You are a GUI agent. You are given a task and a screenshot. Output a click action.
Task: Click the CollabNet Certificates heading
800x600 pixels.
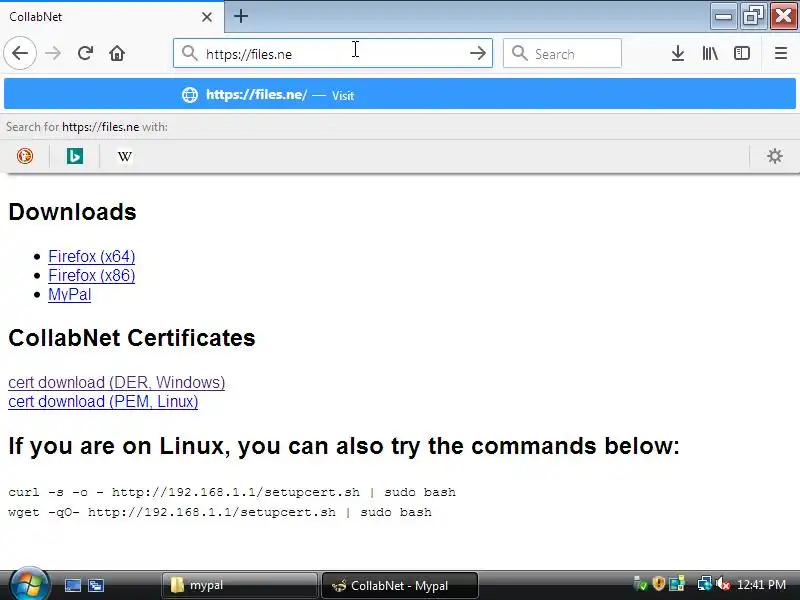[132, 338]
